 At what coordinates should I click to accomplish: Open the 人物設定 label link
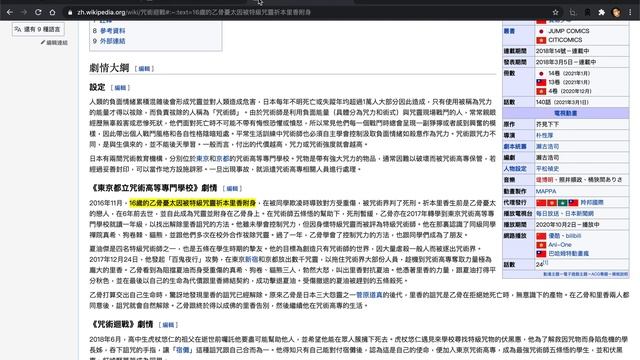click(x=515, y=169)
